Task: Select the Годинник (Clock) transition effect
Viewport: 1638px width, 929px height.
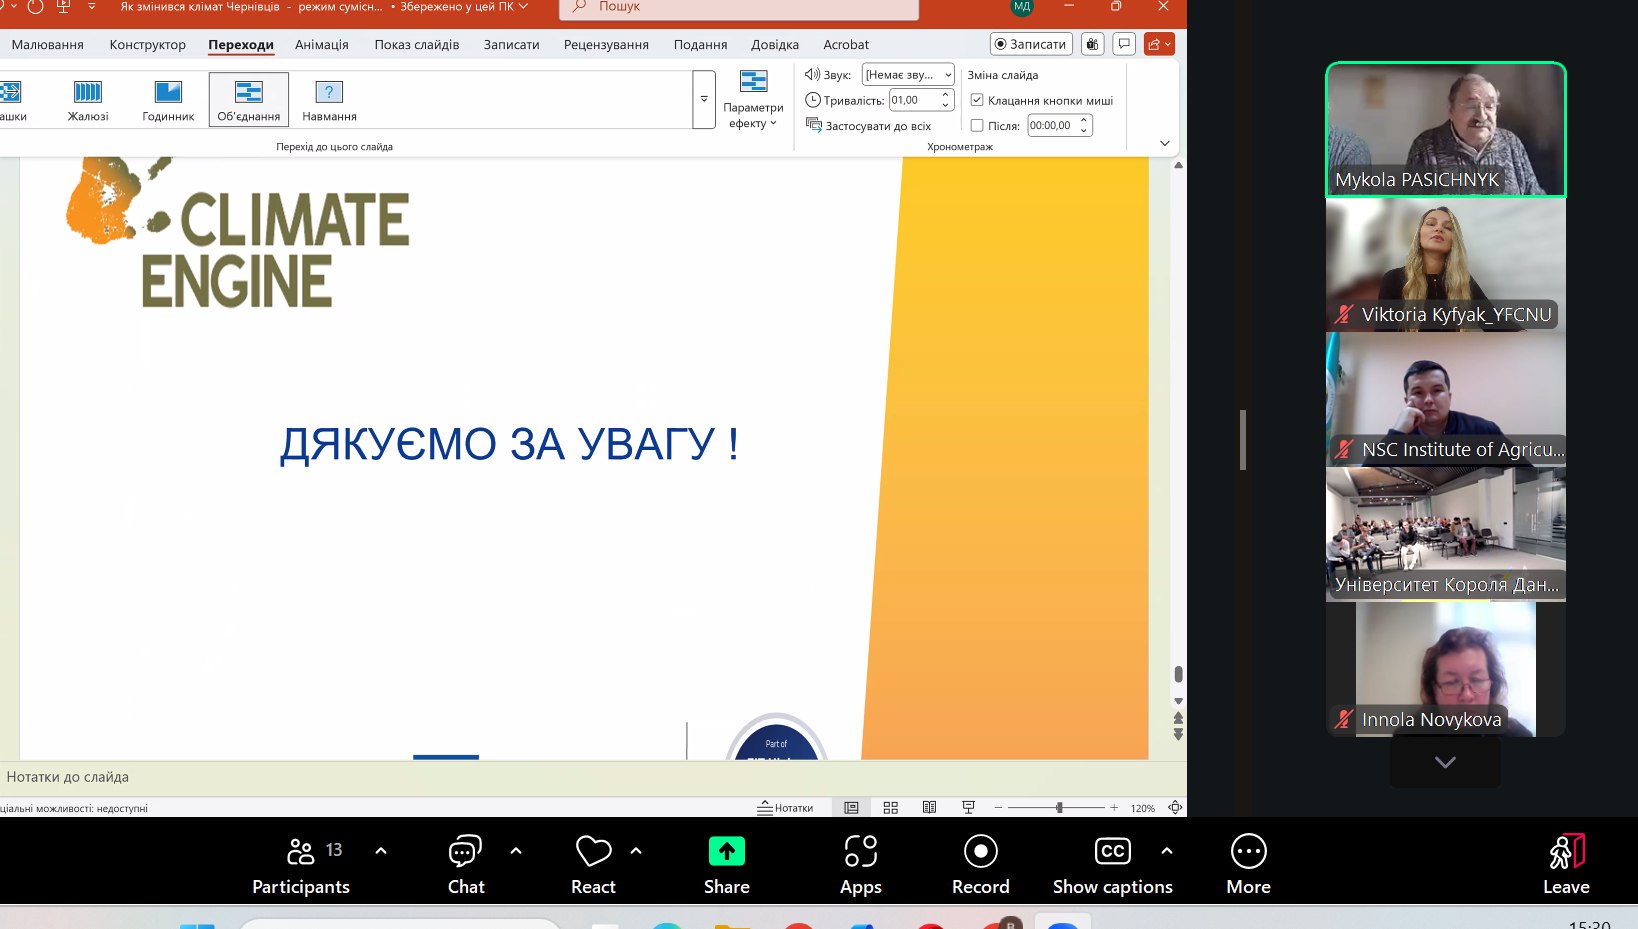Action: 168,100
